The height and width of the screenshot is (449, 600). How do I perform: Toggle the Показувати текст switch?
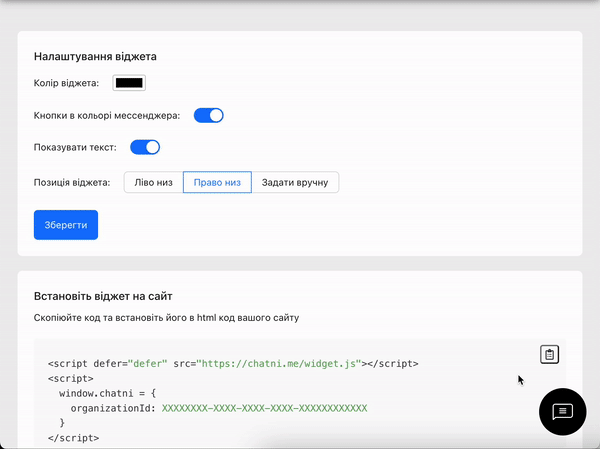[x=145, y=147]
